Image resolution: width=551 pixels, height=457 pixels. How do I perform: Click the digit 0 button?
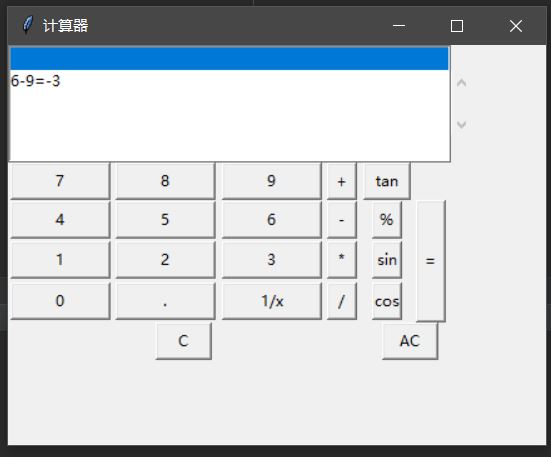(60, 301)
